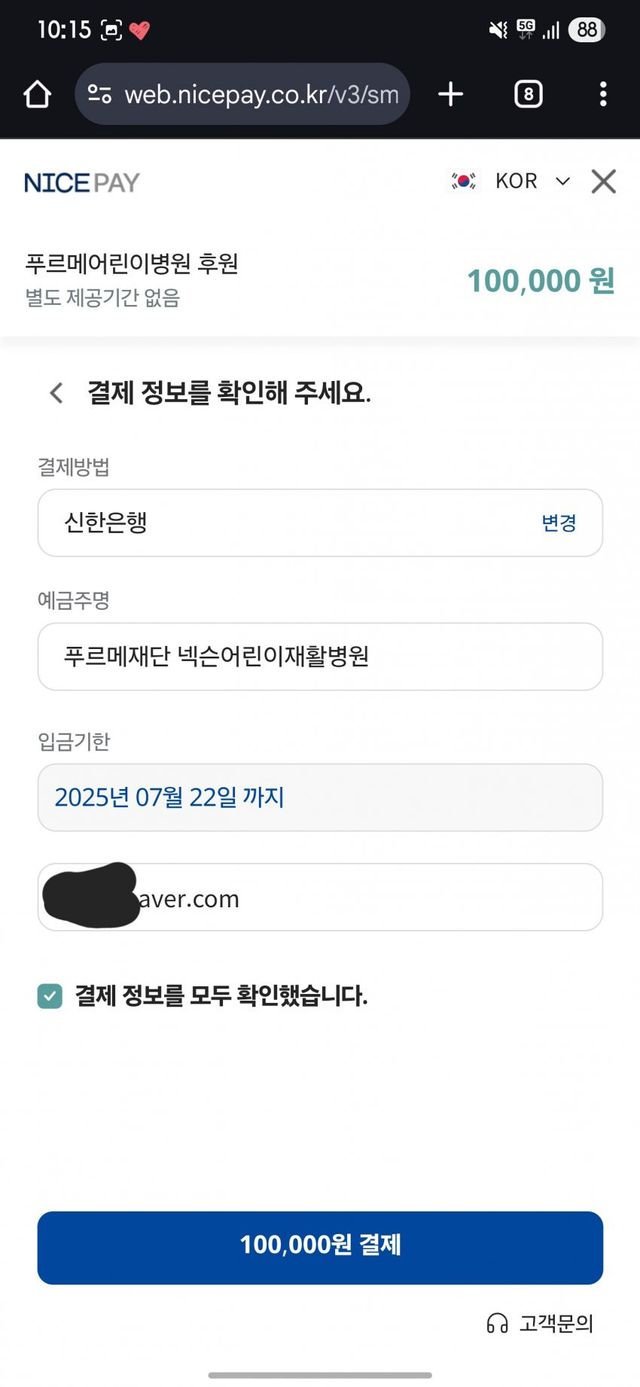Tap the 예금주명 account holder field

click(320, 657)
